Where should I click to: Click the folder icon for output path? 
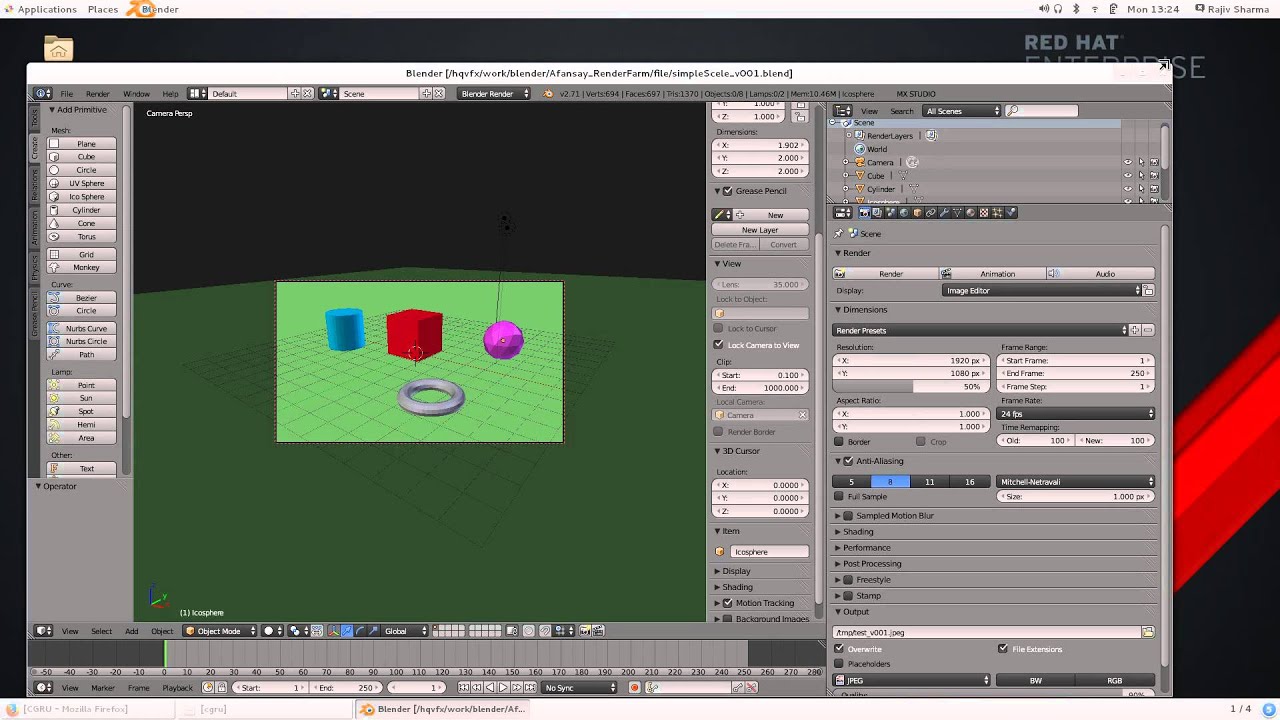pyautogui.click(x=1148, y=632)
